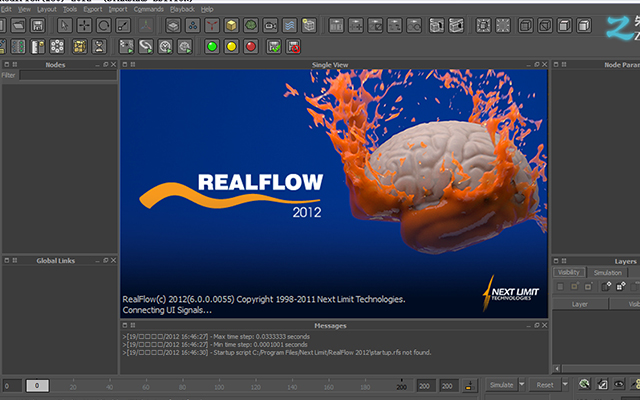
Task: Click the curved arrow script icon with green play
Action: 146,47
